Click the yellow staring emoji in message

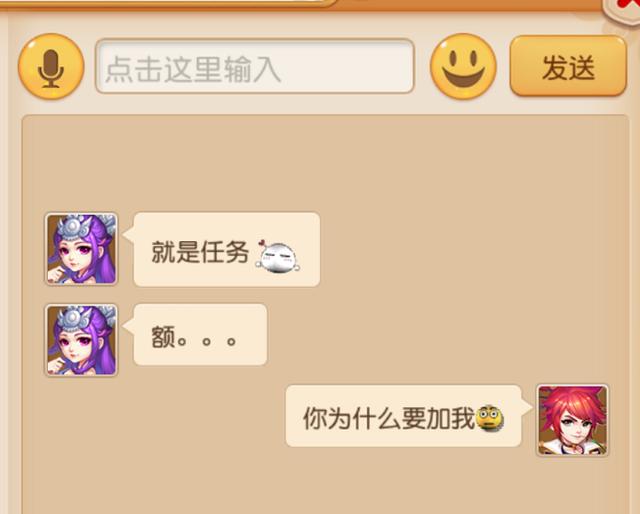489,418
